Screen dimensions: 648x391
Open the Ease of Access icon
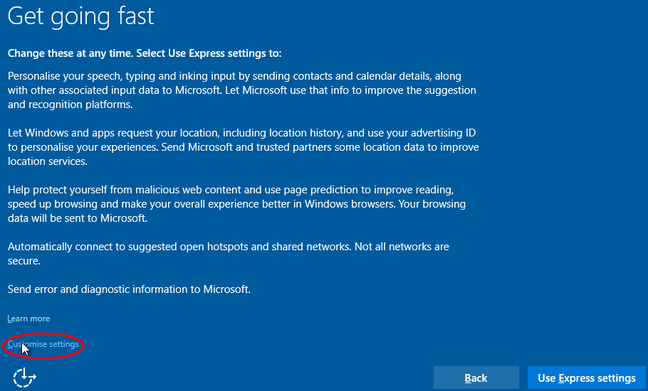(24, 377)
